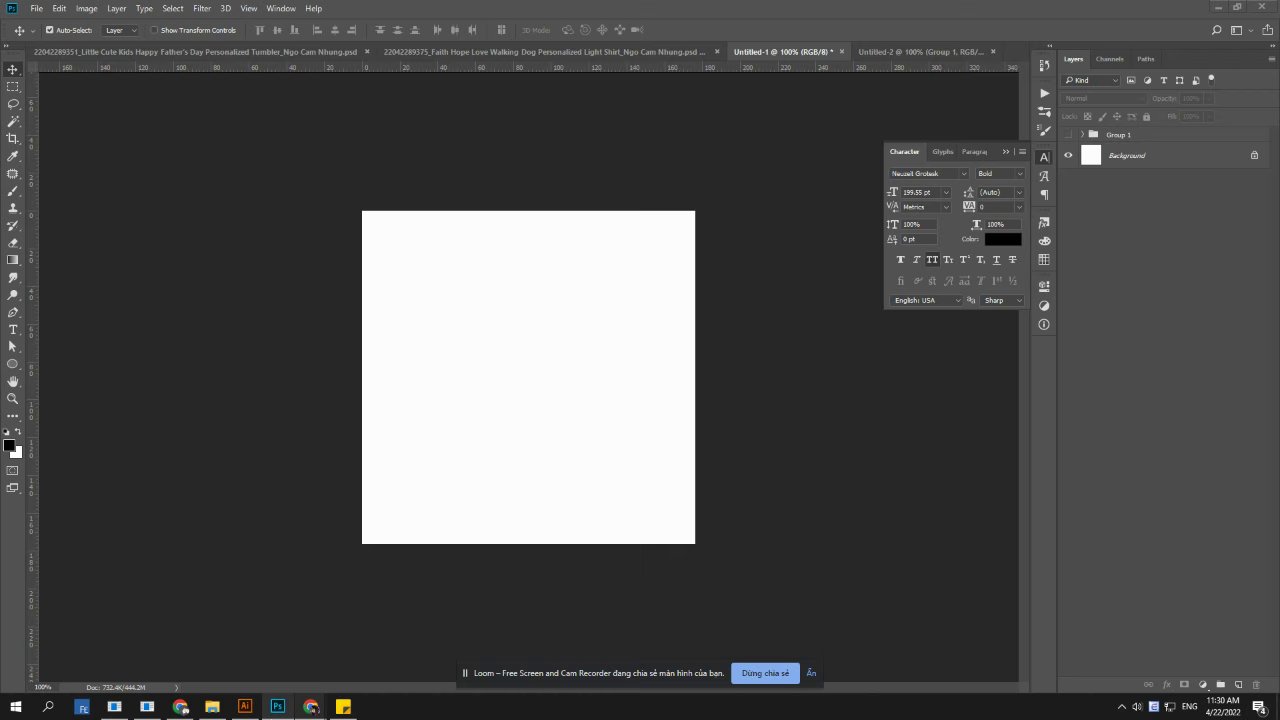The height and width of the screenshot is (720, 1280).
Task: Select the Zoom tool in toolbar
Action: tap(13, 399)
